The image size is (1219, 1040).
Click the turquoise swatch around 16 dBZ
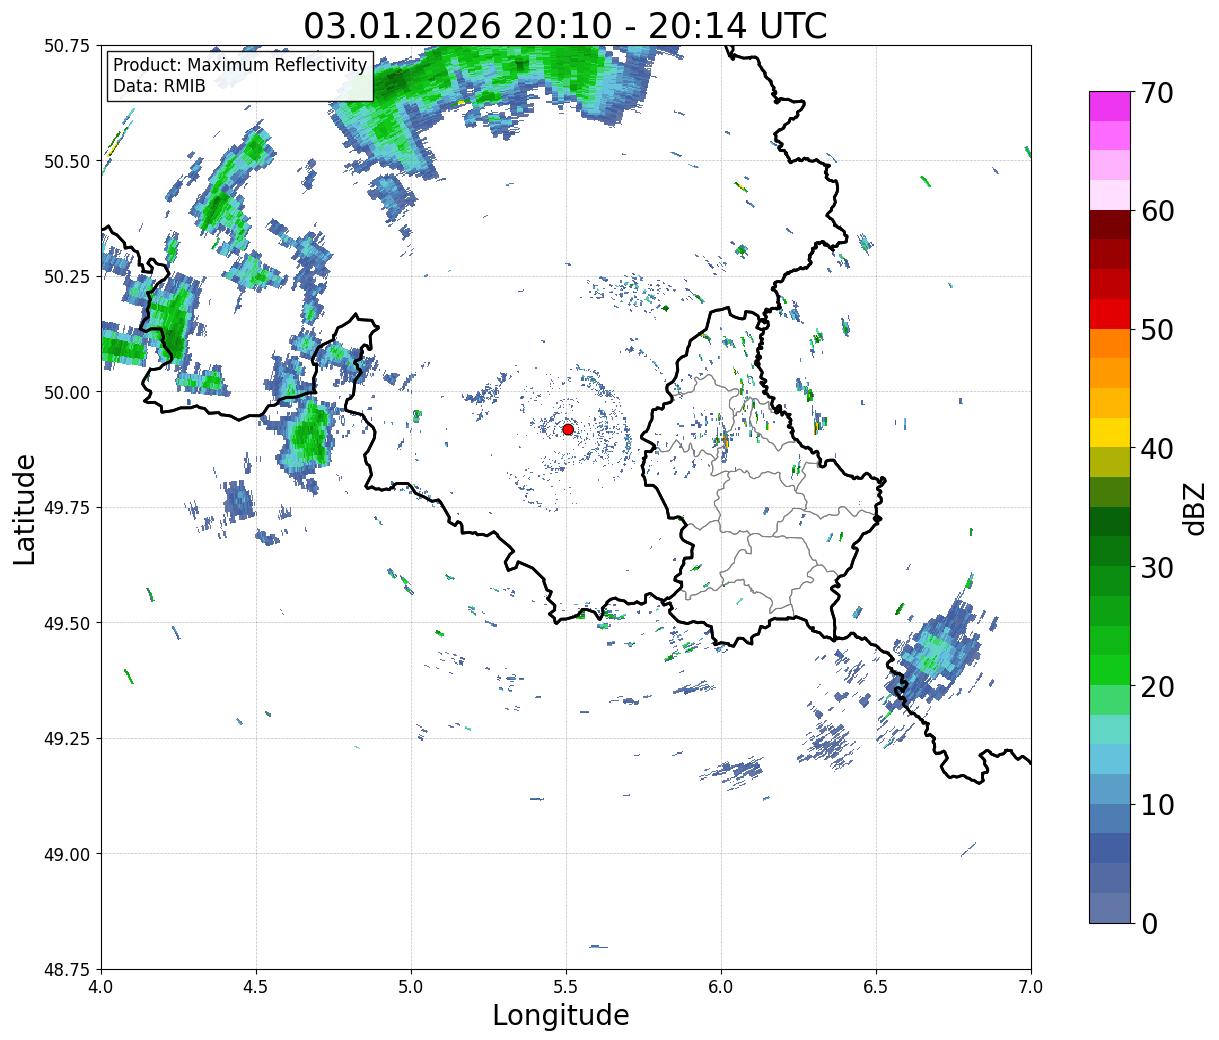(1110, 729)
